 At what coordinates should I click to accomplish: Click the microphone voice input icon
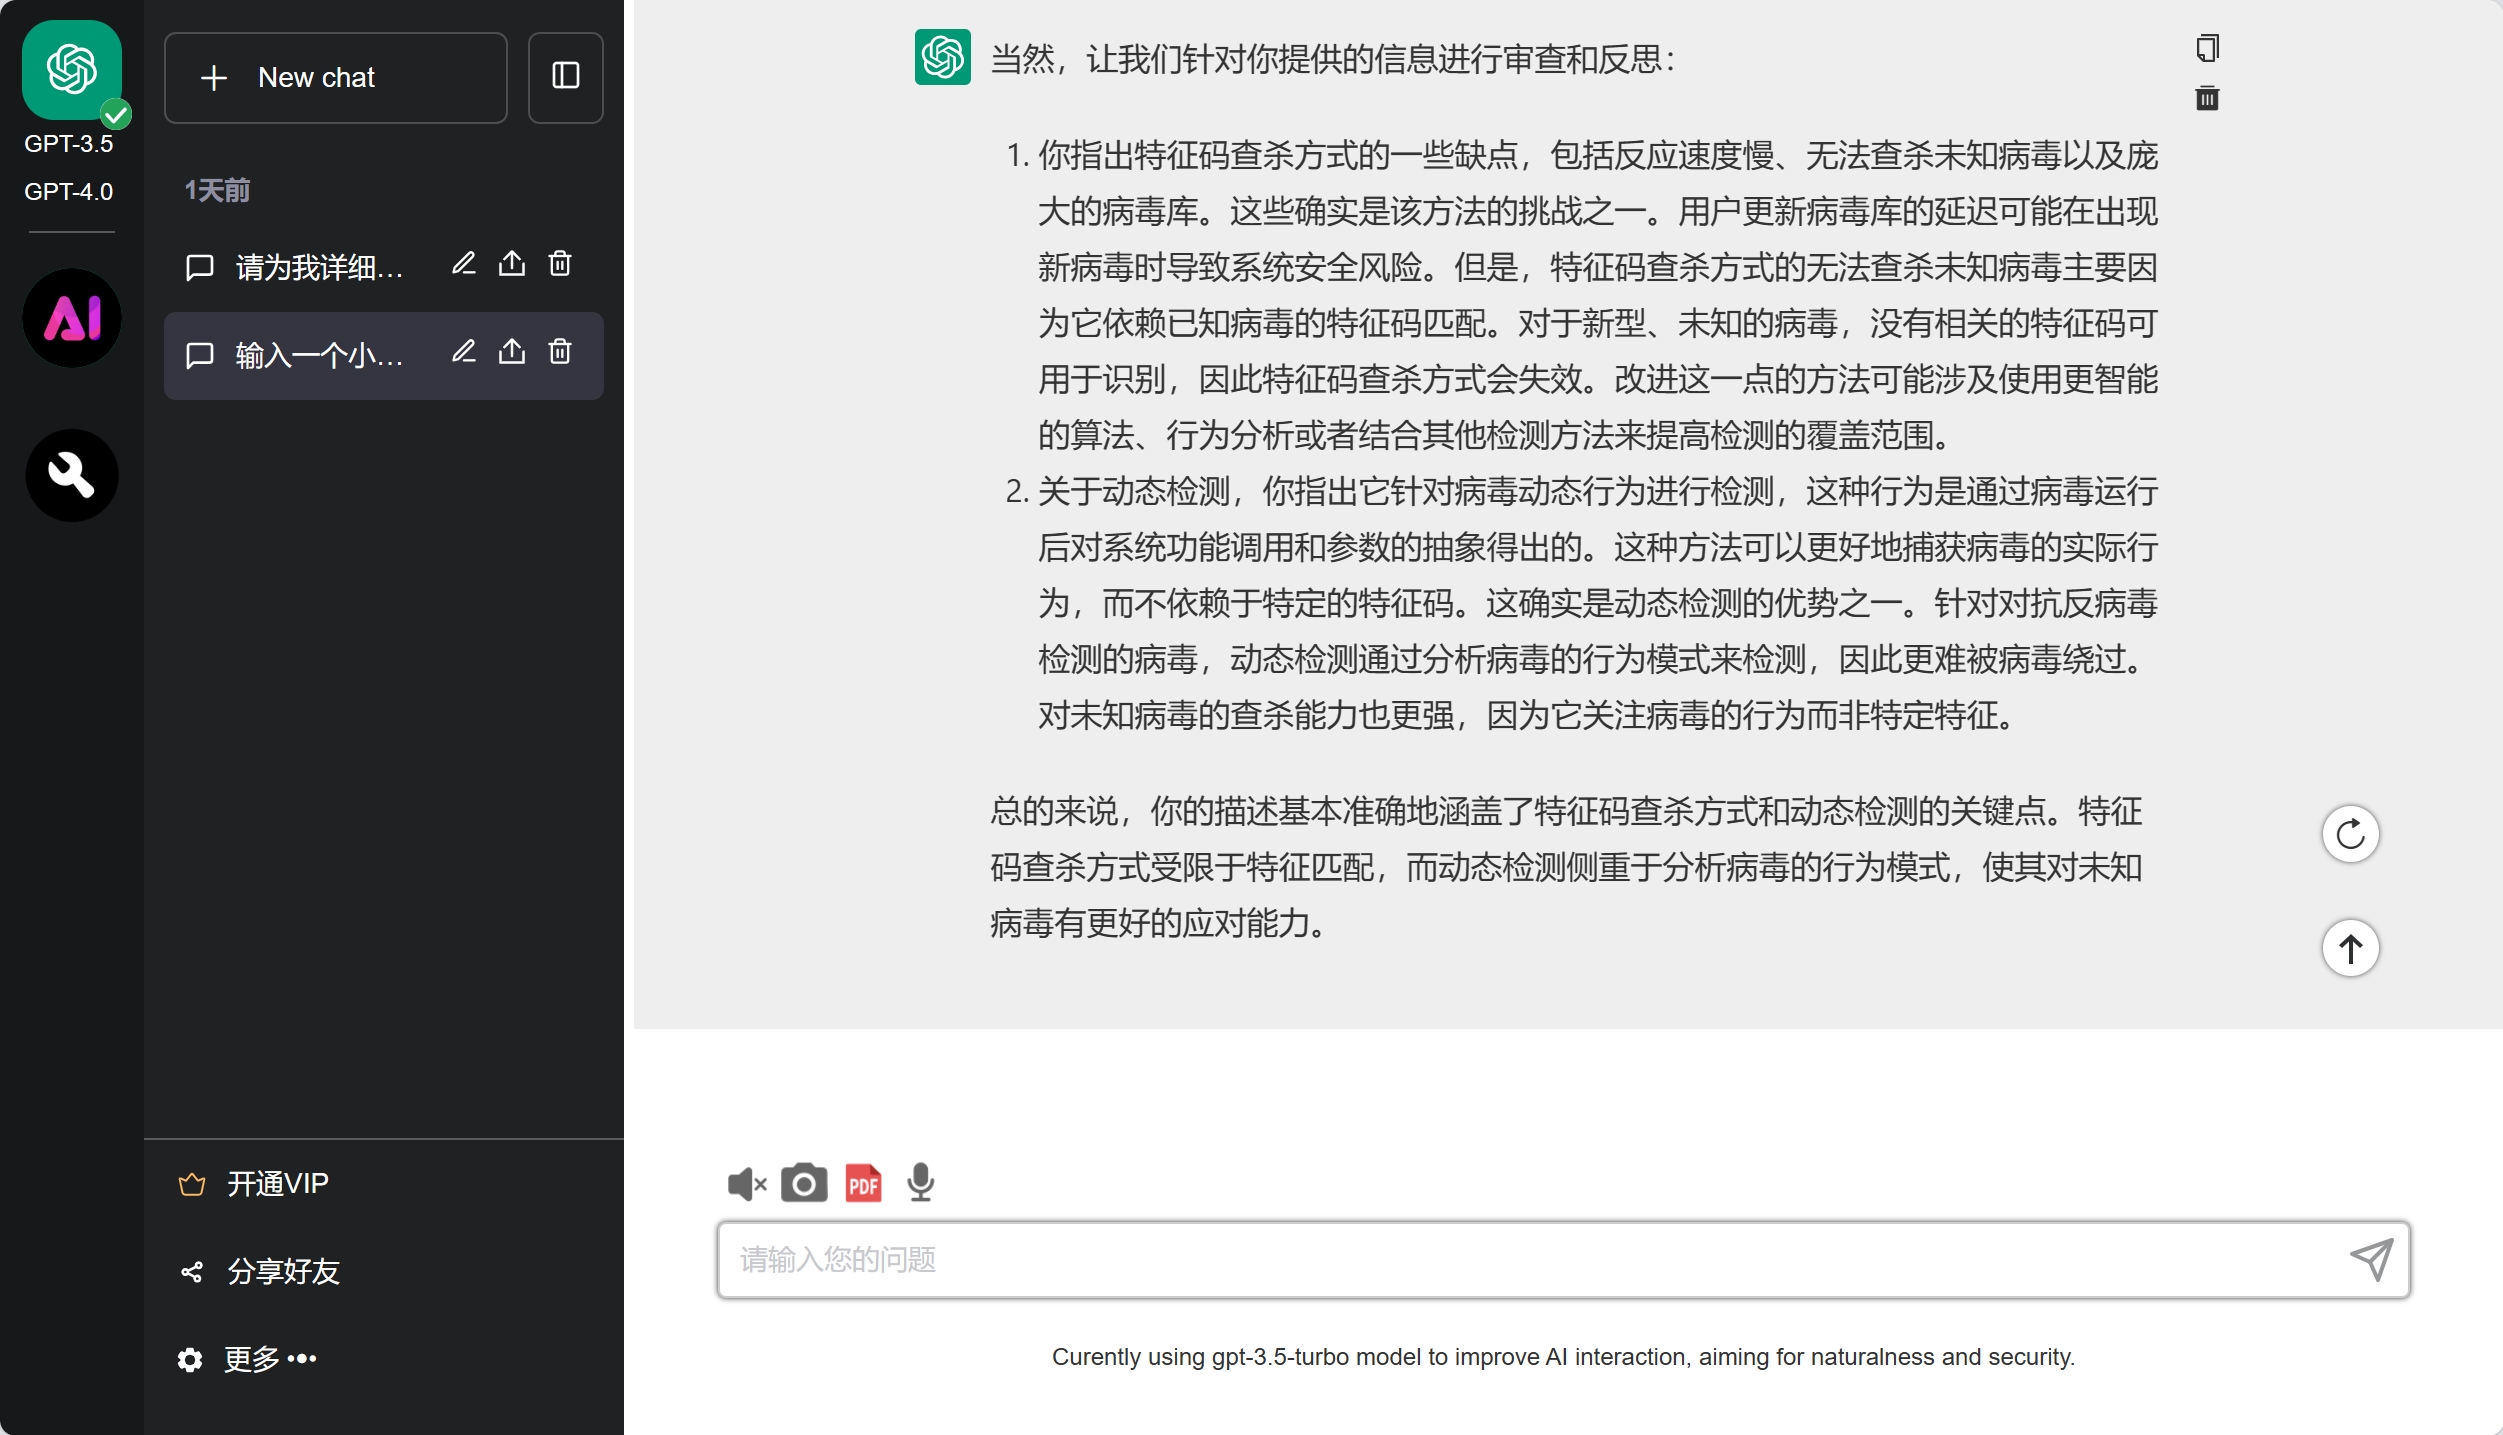tap(920, 1183)
